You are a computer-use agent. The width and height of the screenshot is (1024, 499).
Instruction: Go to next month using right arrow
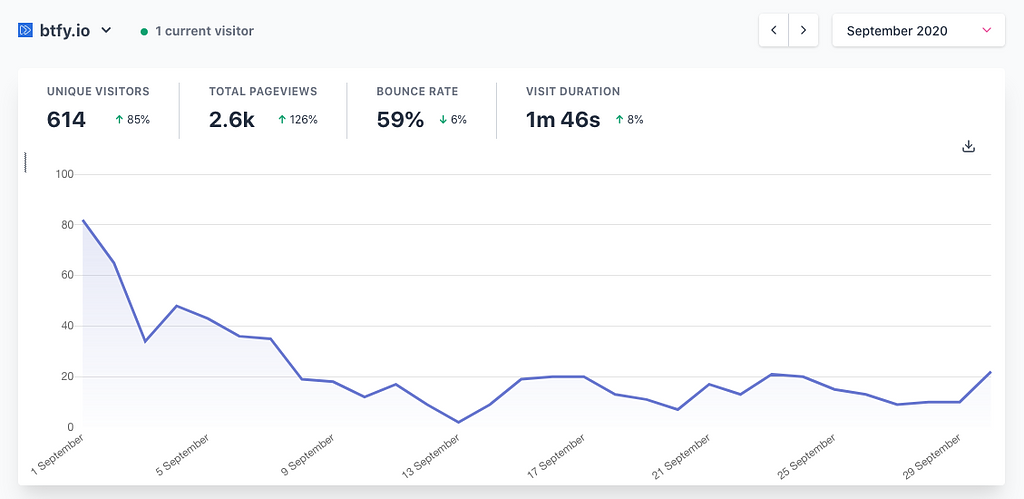(803, 31)
